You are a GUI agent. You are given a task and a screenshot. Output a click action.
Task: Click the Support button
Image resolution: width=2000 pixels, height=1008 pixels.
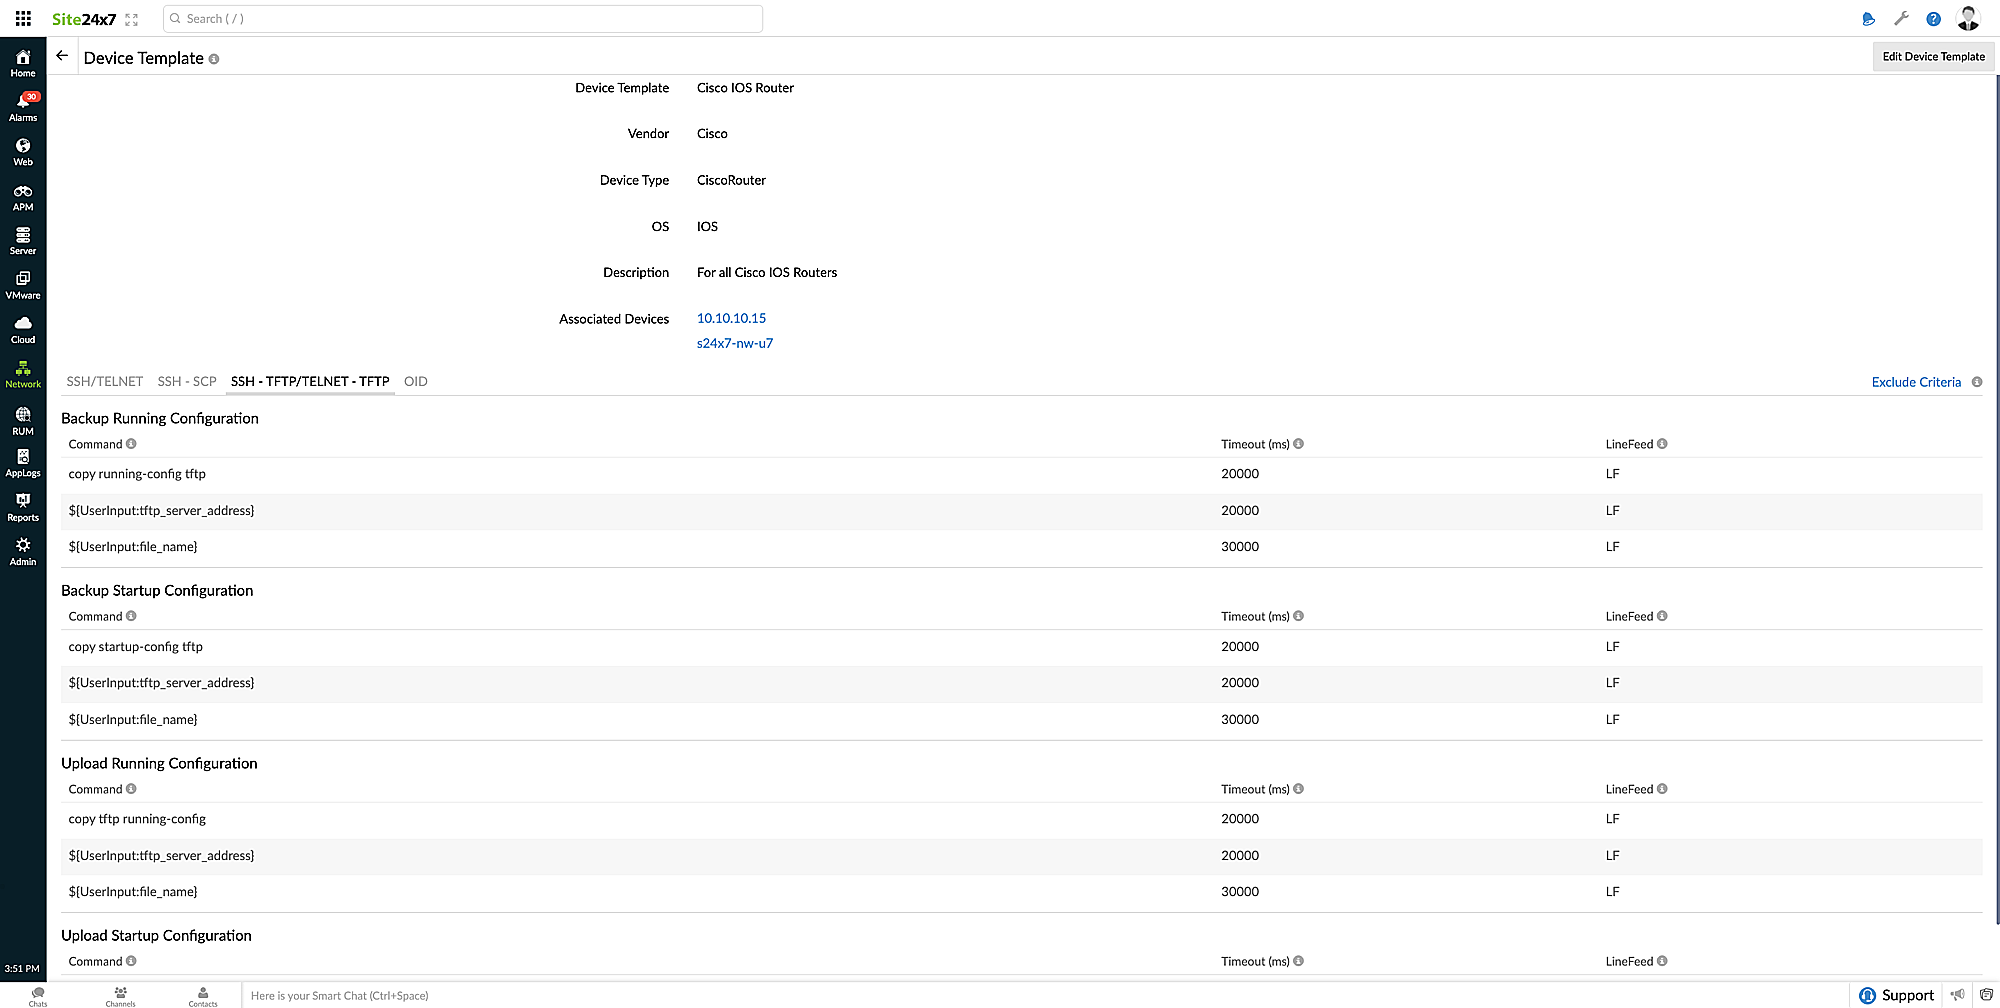tap(1896, 995)
